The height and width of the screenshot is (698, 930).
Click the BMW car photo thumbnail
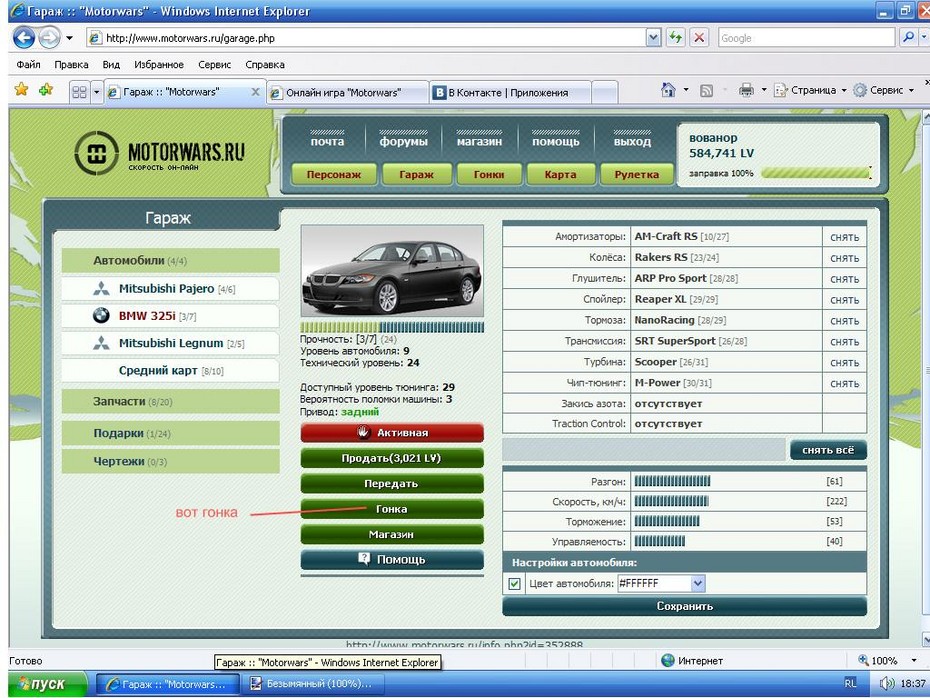click(392, 270)
